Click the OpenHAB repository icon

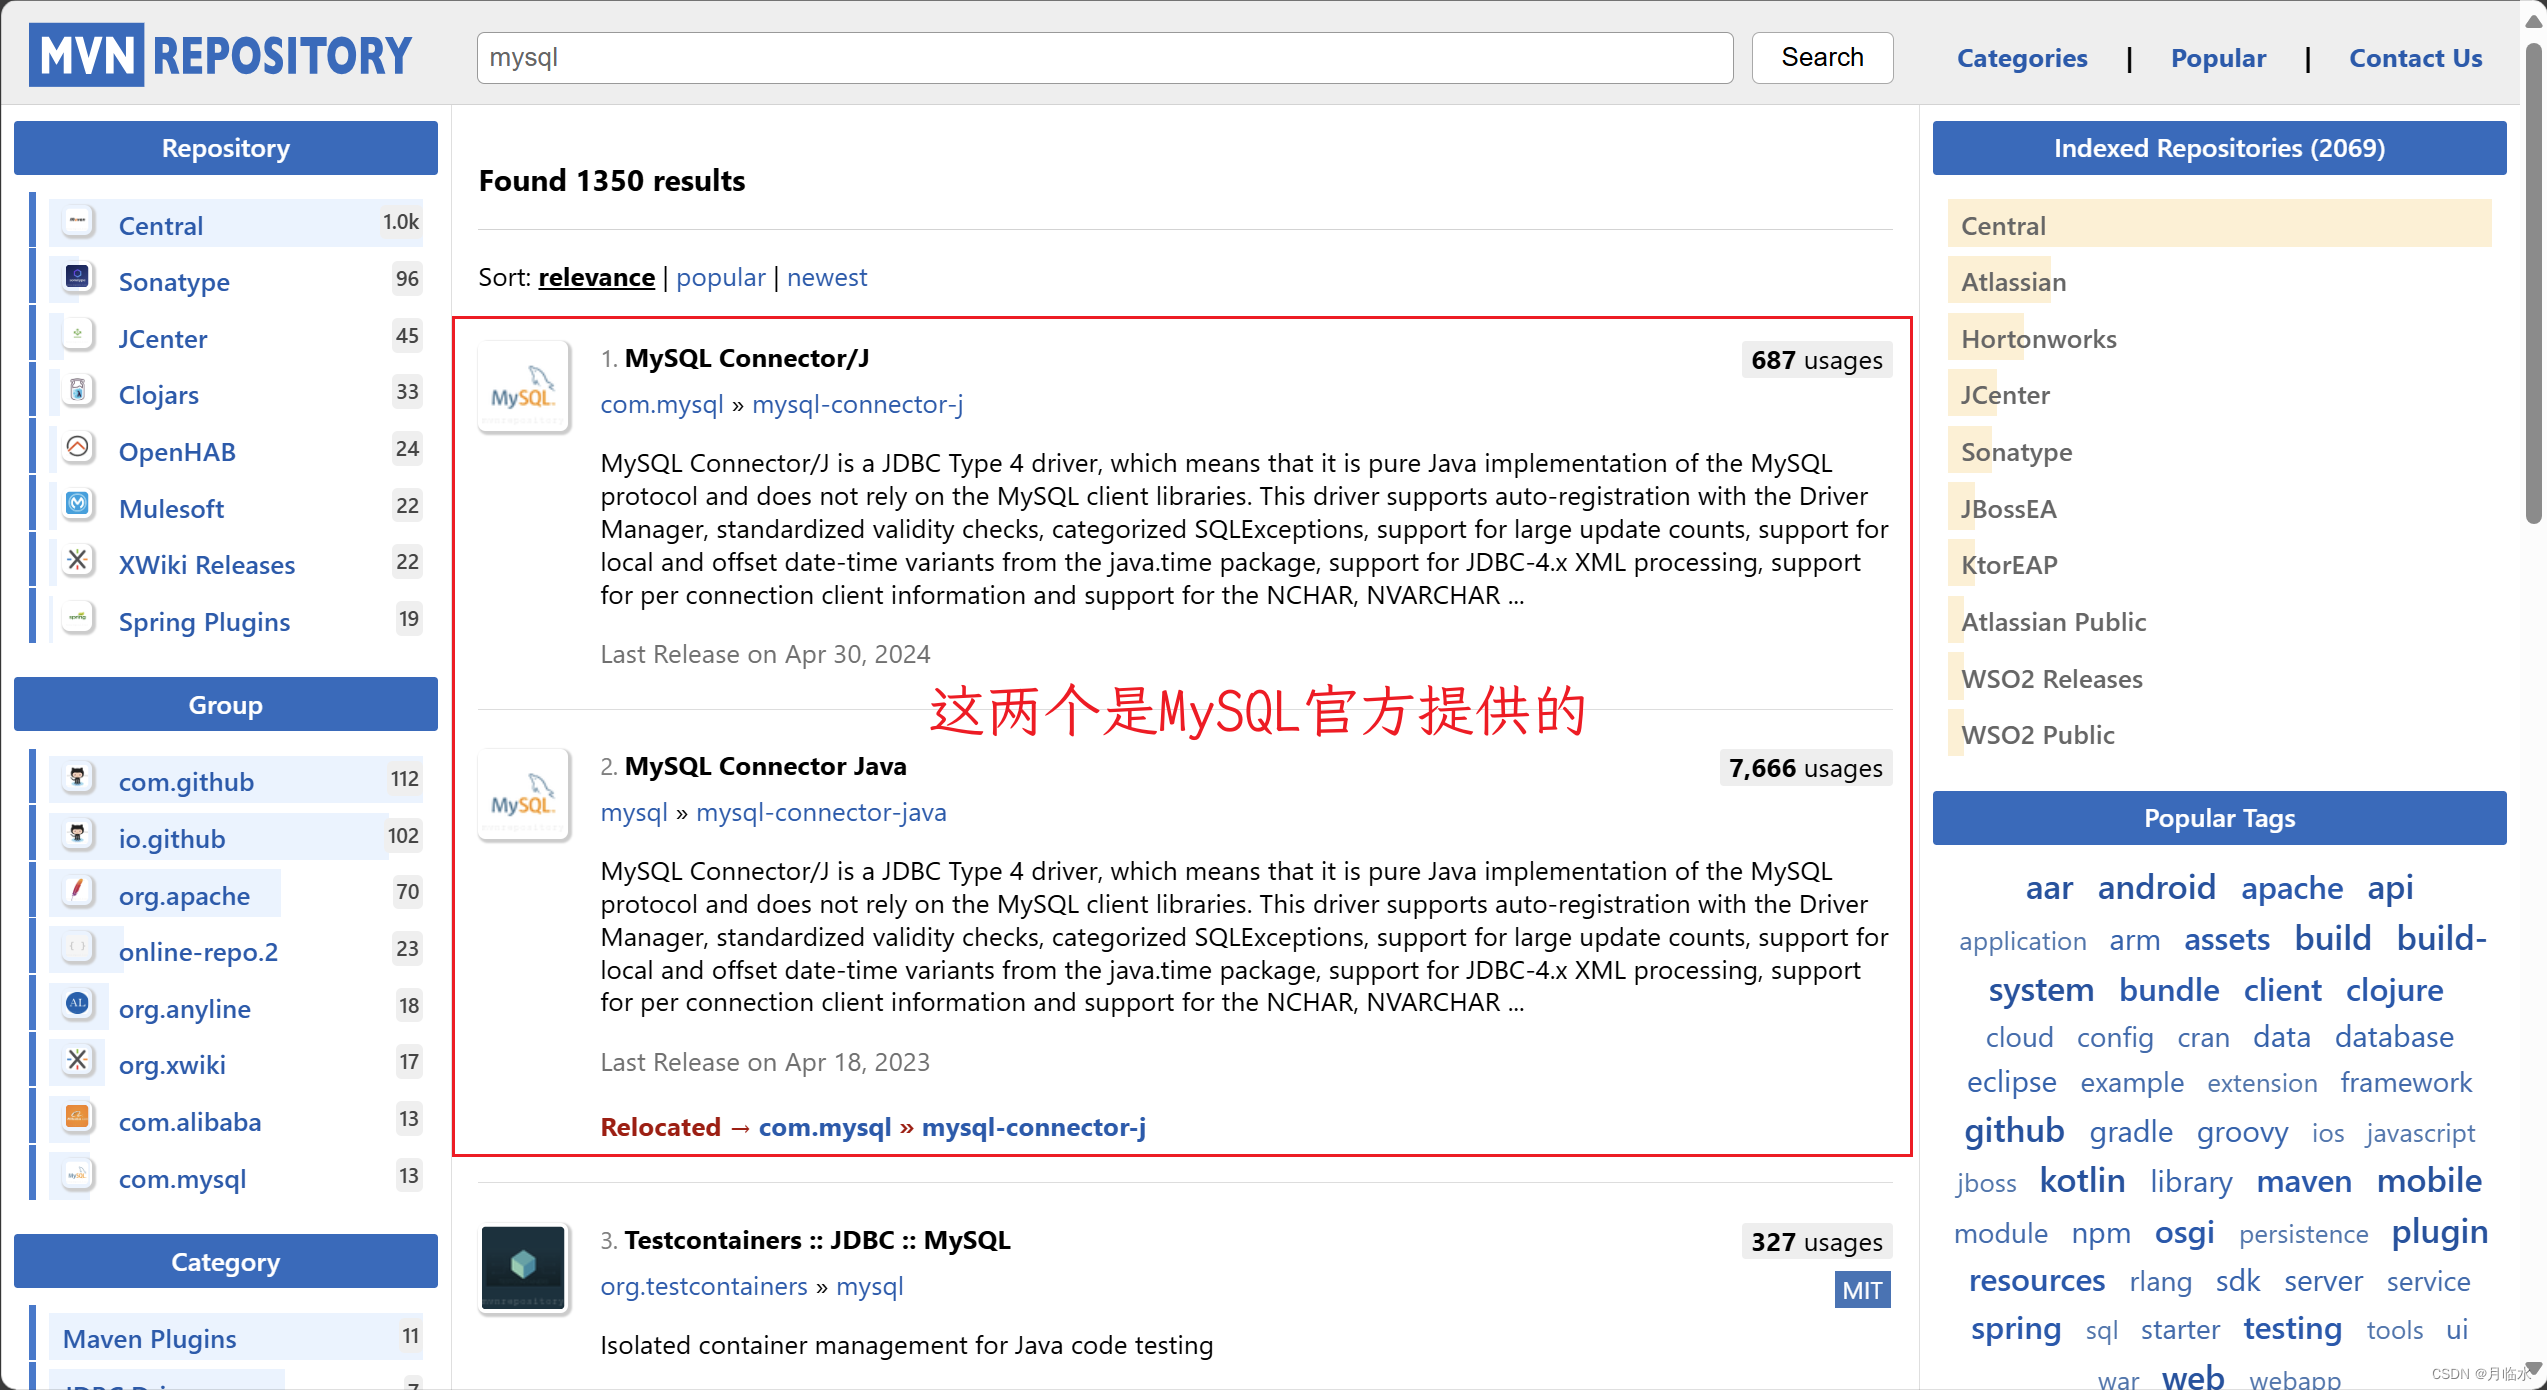77,447
